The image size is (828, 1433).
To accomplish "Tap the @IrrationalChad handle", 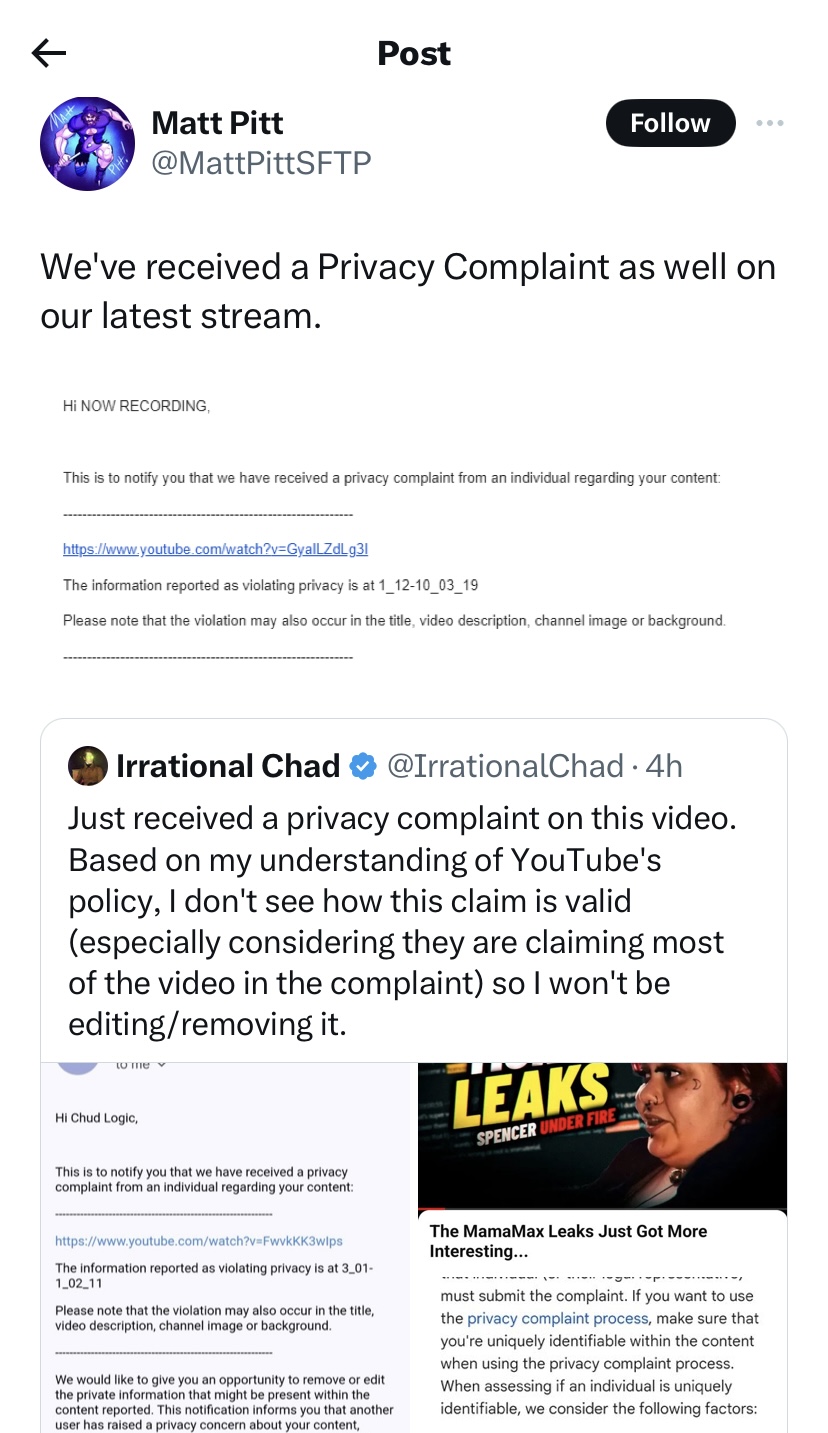I will (x=505, y=766).
